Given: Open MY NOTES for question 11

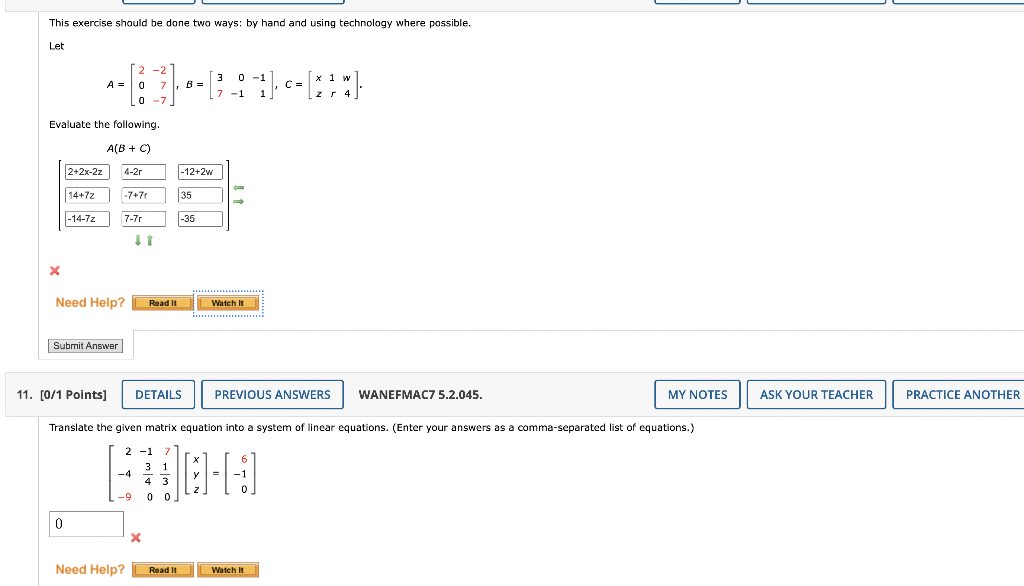Looking at the screenshot, I should [697, 394].
